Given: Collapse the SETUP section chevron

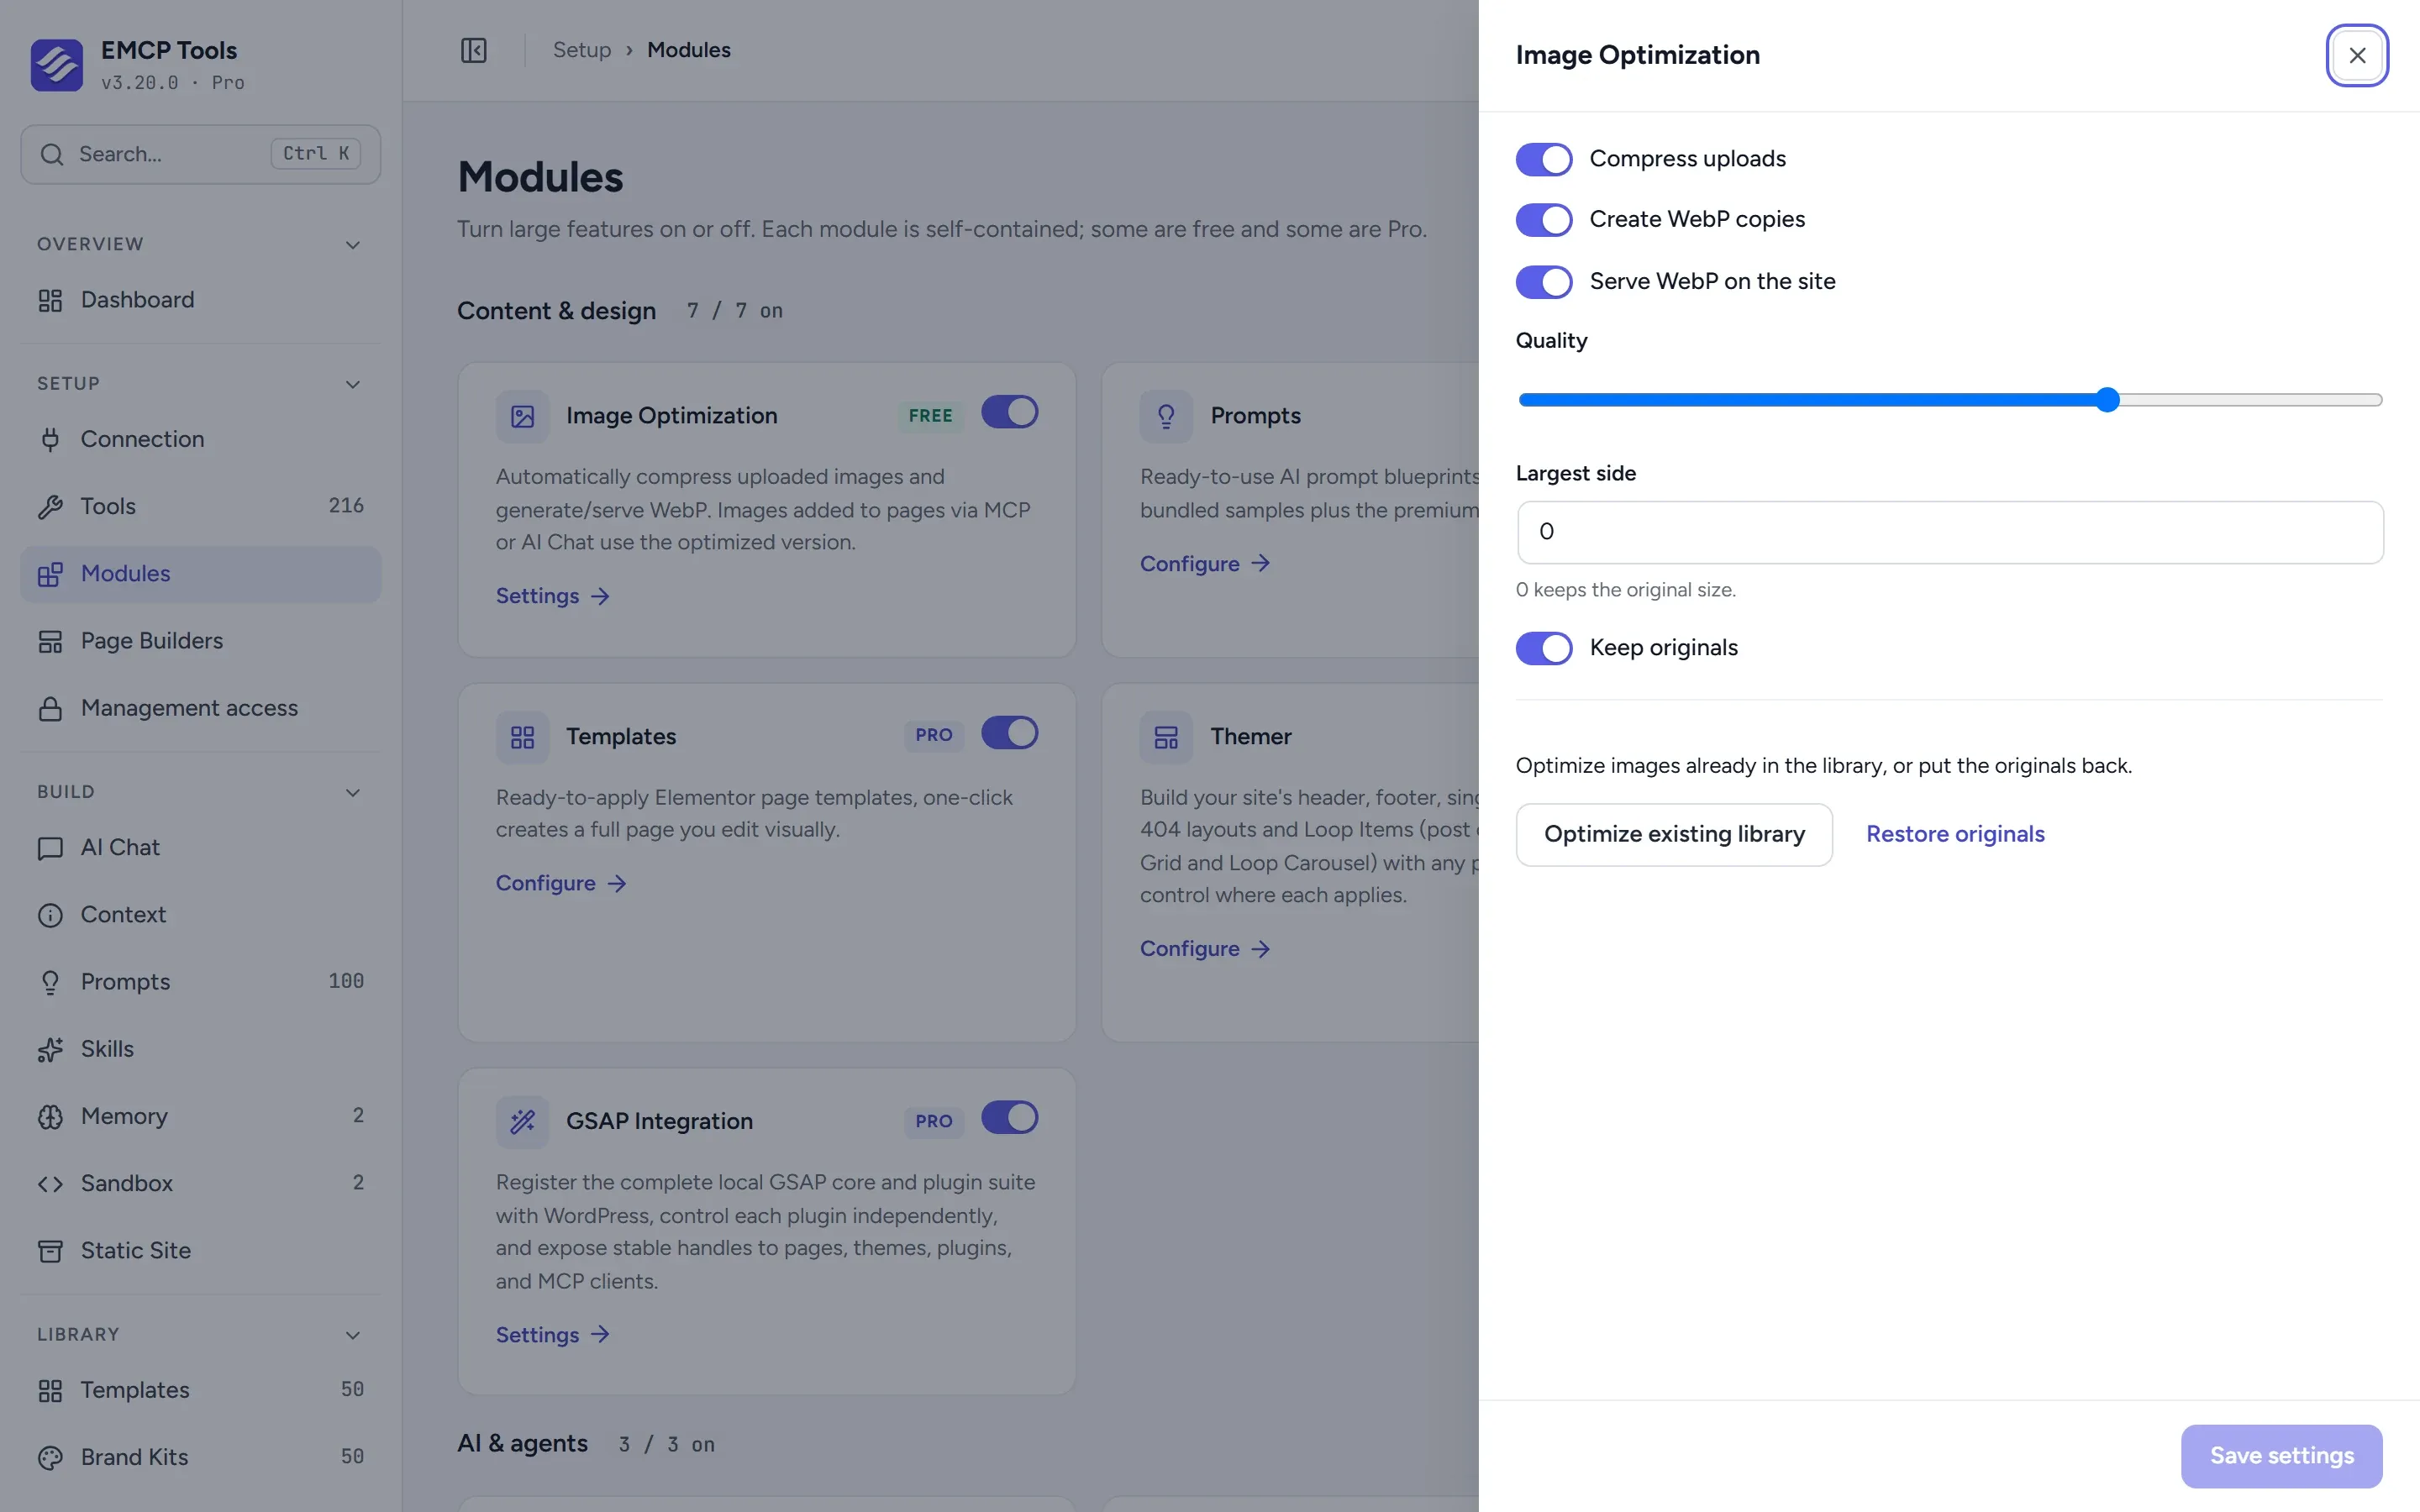Looking at the screenshot, I should (x=352, y=384).
